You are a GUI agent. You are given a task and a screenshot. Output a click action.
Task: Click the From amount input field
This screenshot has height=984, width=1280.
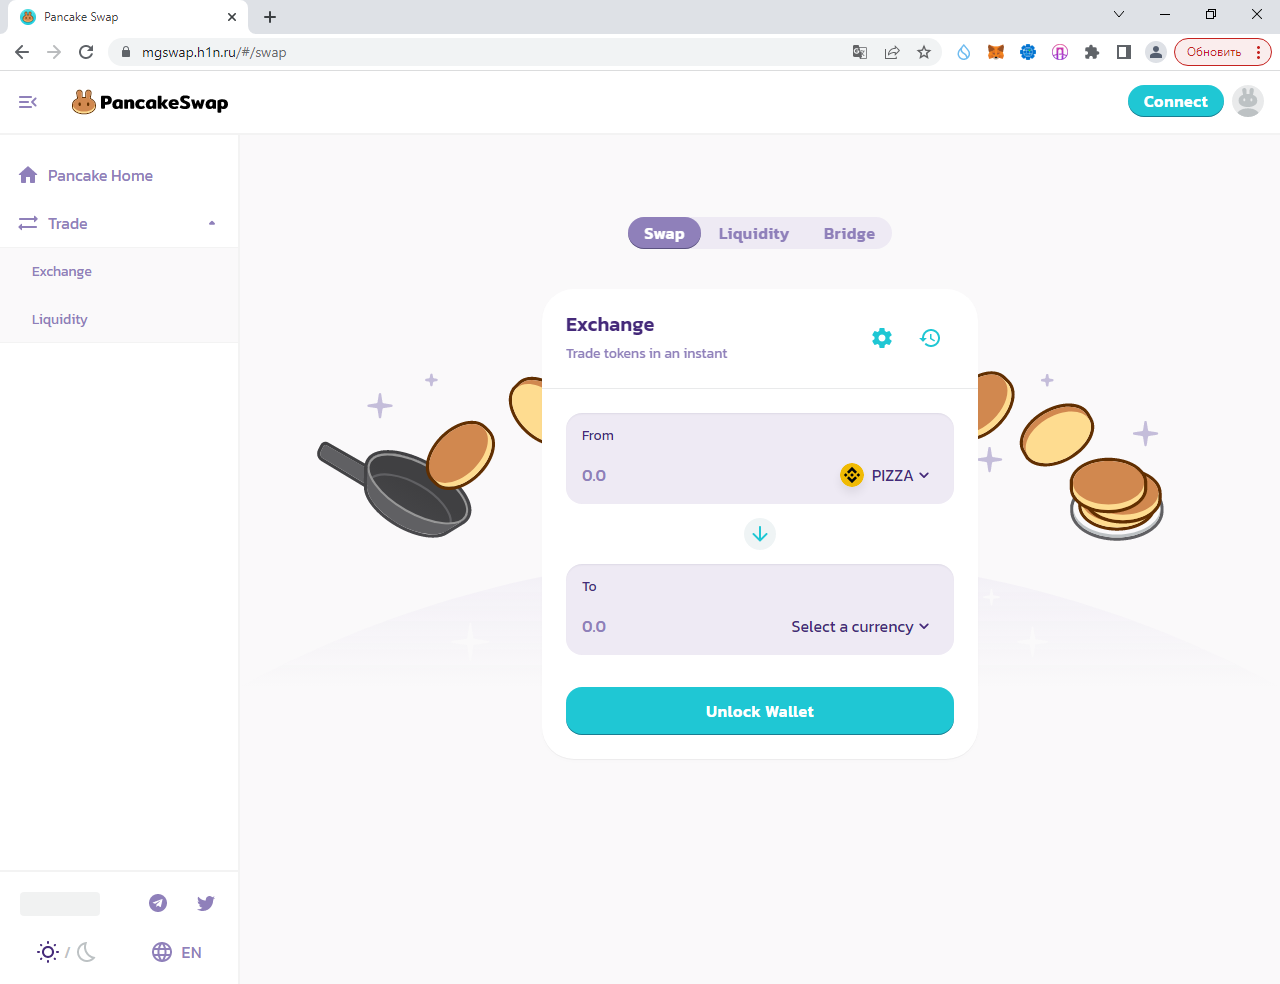tap(700, 475)
